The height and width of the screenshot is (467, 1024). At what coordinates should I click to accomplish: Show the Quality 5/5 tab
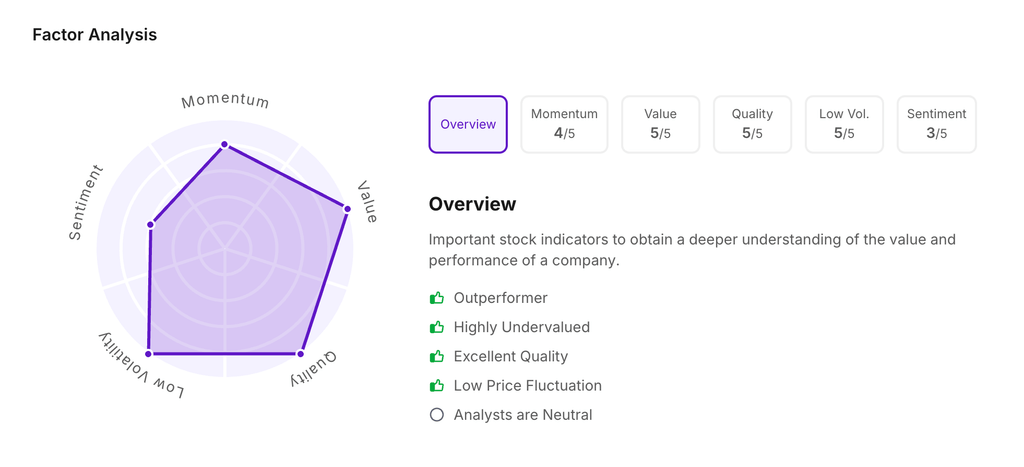coord(752,124)
